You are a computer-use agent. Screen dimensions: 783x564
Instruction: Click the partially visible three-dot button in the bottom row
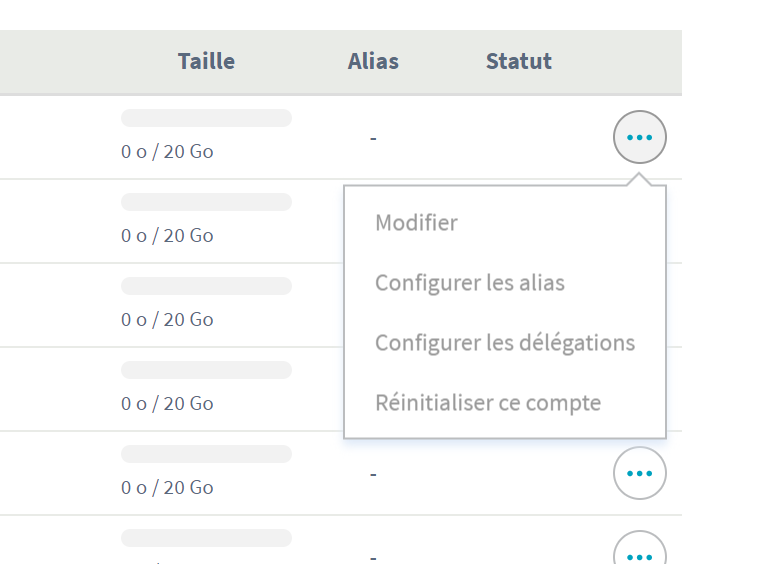[639, 553]
